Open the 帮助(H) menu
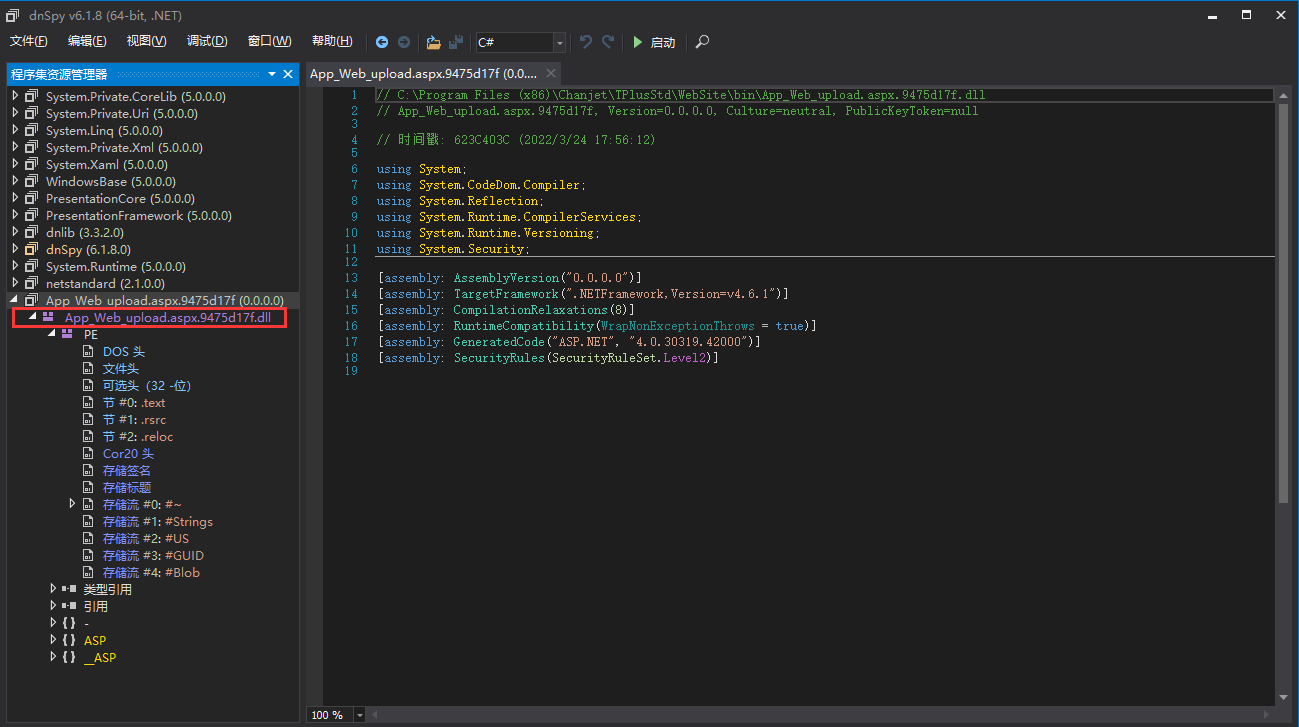The width and height of the screenshot is (1299, 727). [x=332, y=41]
